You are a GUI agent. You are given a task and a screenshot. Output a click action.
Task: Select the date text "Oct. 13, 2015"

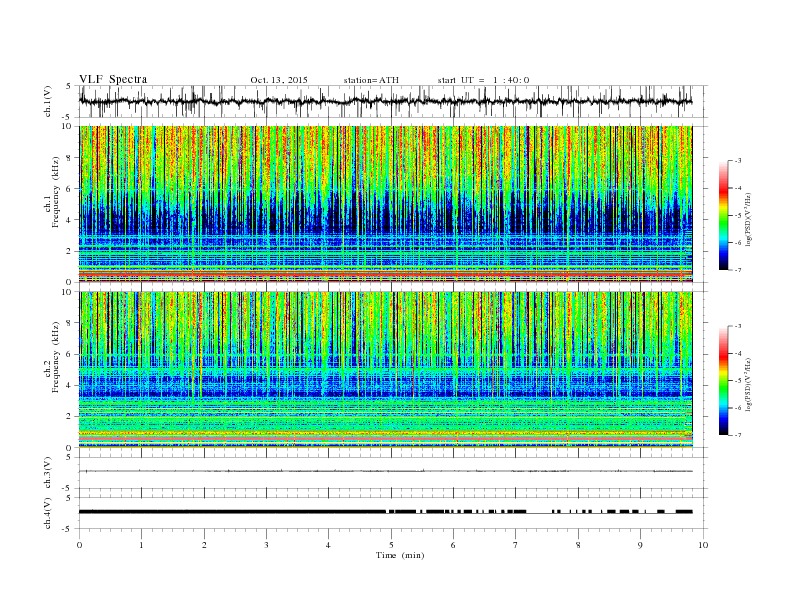click(x=279, y=80)
